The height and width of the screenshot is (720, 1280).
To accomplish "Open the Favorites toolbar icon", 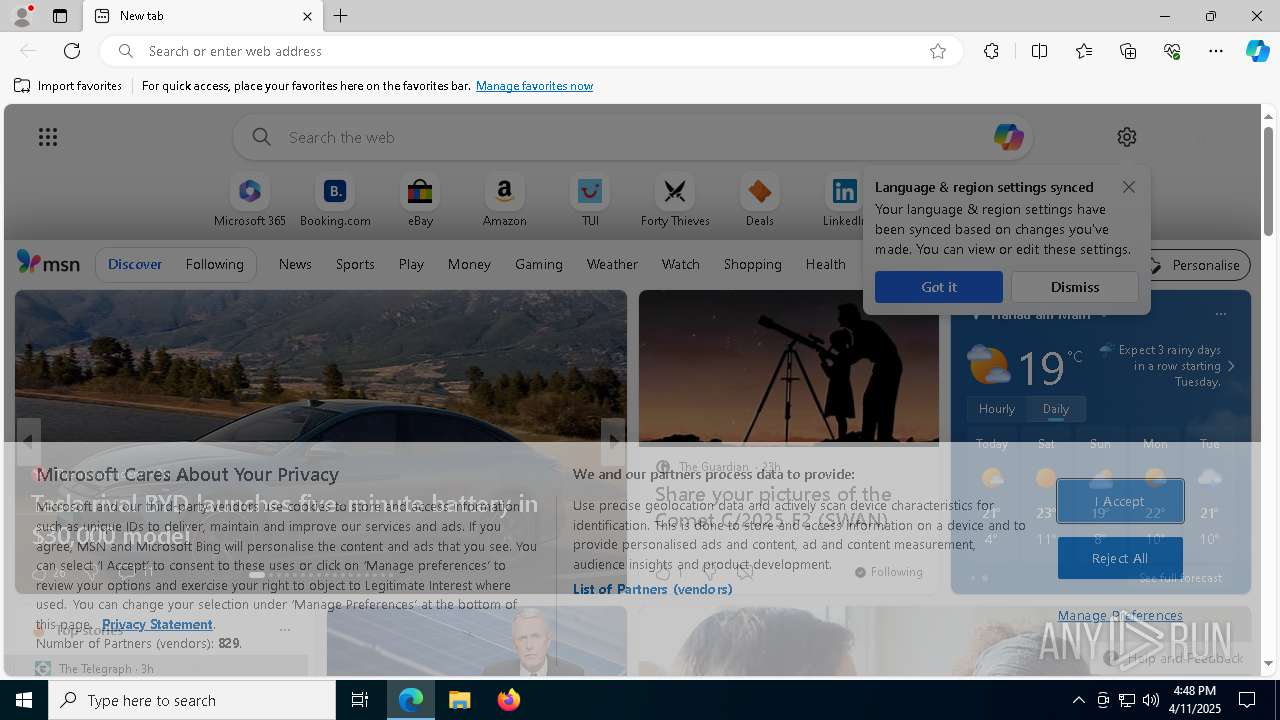I will [x=1084, y=51].
